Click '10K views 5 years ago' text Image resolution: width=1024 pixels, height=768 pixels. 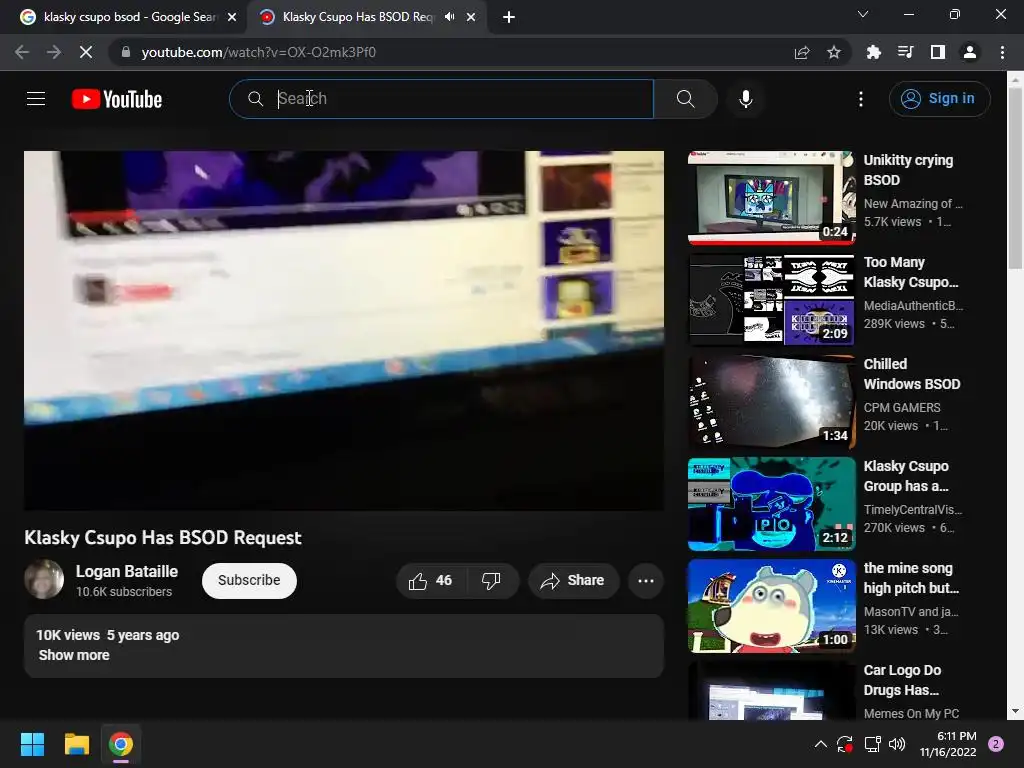(x=108, y=635)
